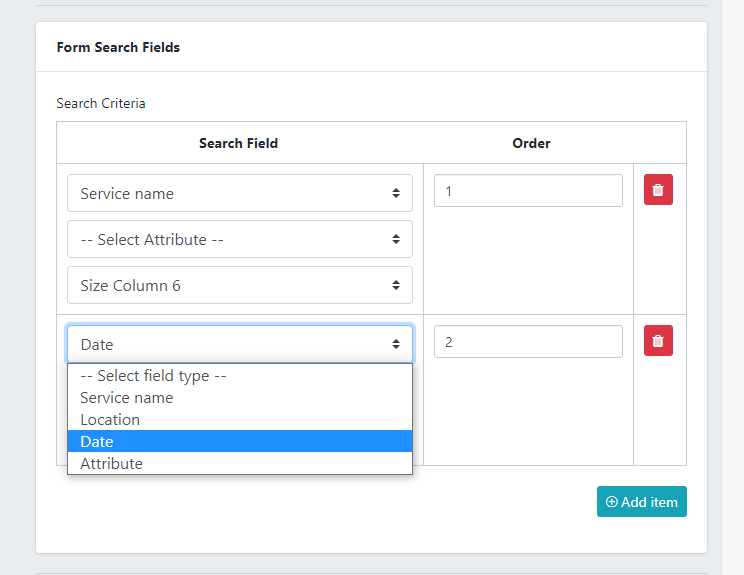The width and height of the screenshot is (744, 575).
Task: Select Attribute option in the field list
Action: (x=112, y=464)
